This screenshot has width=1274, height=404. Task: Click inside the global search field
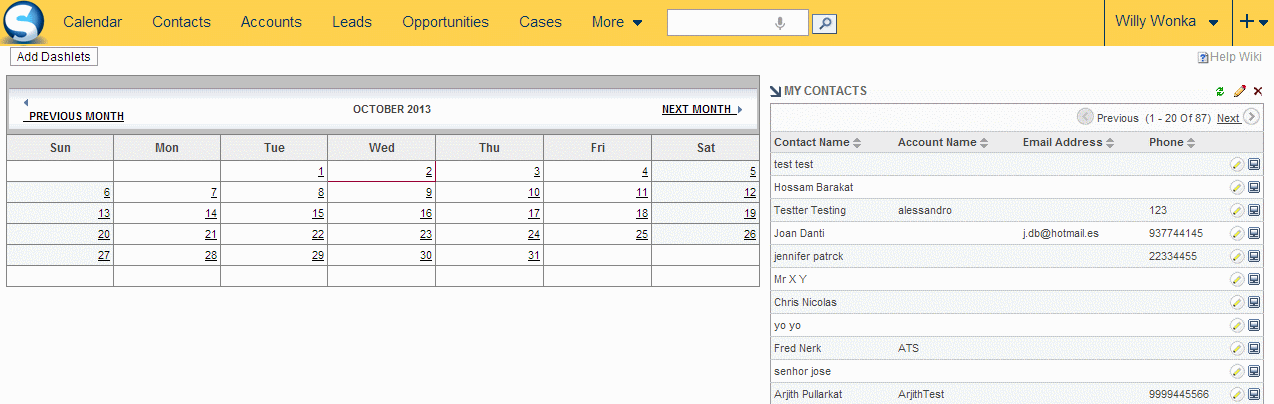720,23
